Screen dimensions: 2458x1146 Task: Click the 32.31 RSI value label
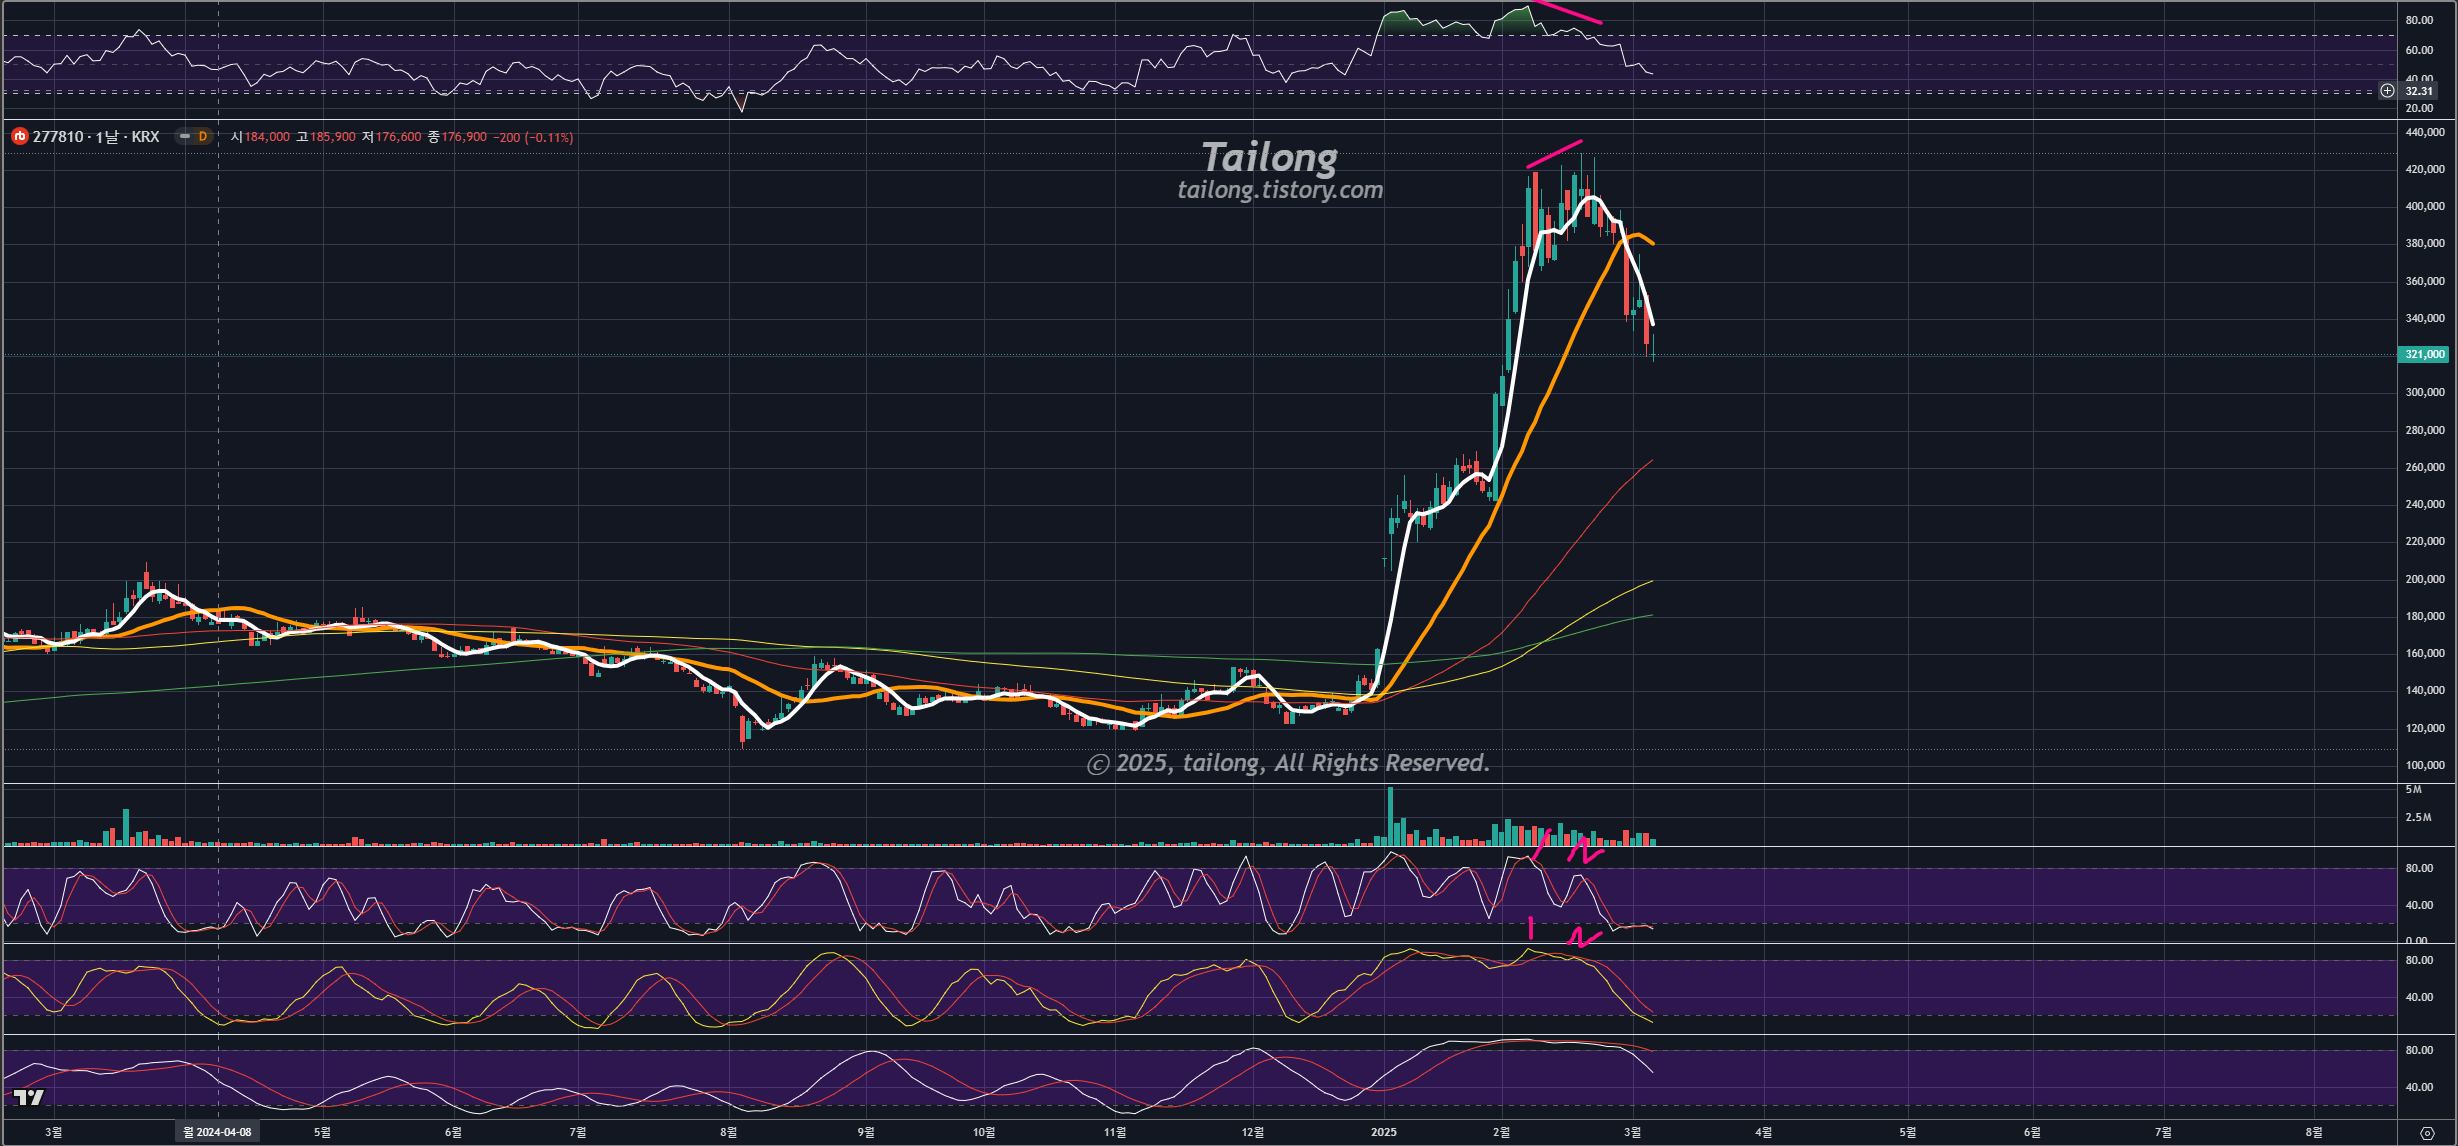pyautogui.click(x=2418, y=91)
